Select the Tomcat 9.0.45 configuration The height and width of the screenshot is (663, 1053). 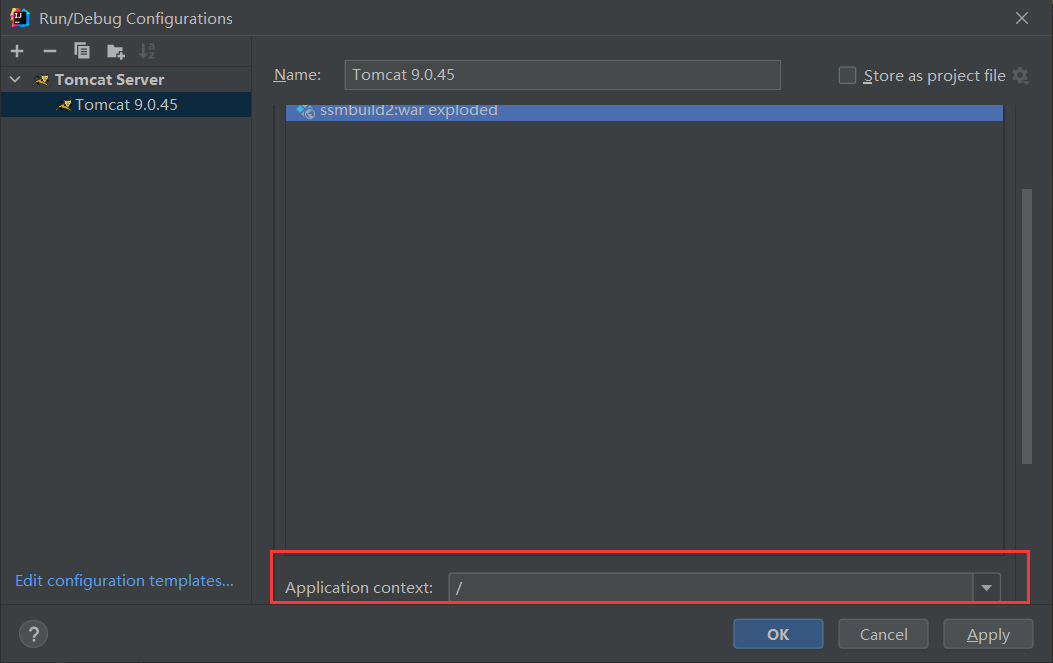[126, 105]
